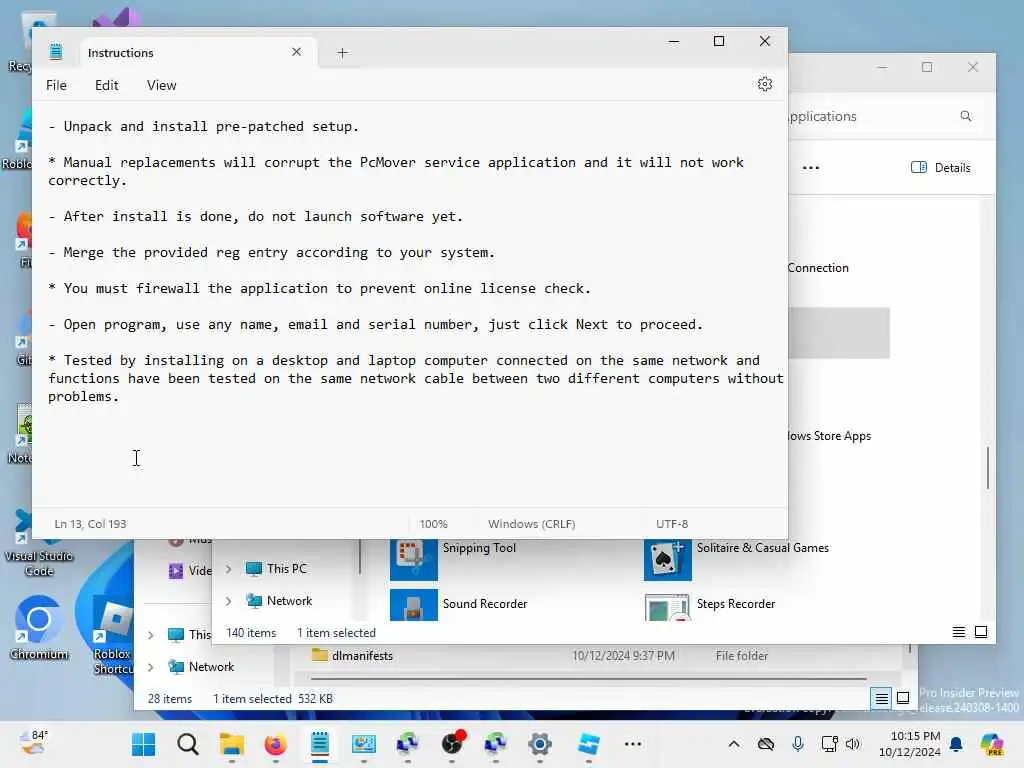Switch Applications window to details list view
The image size is (1024, 768).
(959, 632)
